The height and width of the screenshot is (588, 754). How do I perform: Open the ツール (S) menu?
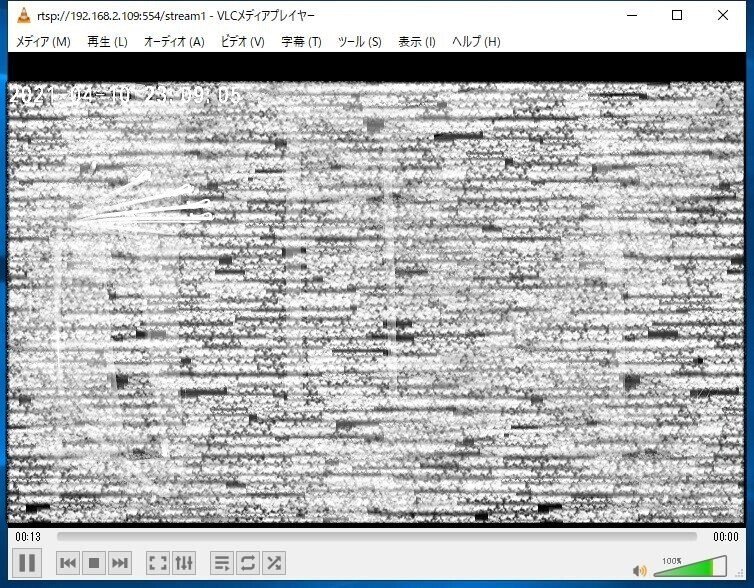click(x=360, y=42)
